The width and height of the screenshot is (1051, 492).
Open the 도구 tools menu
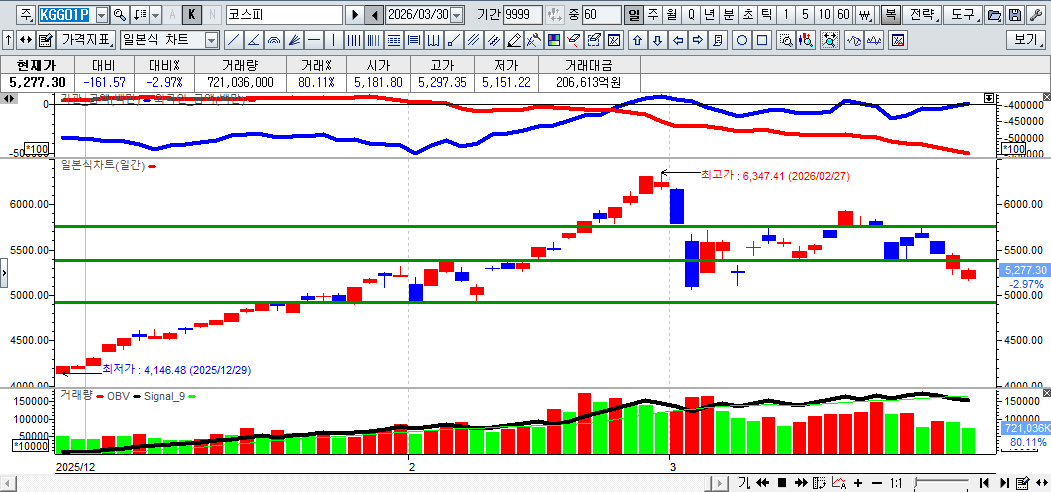point(963,15)
